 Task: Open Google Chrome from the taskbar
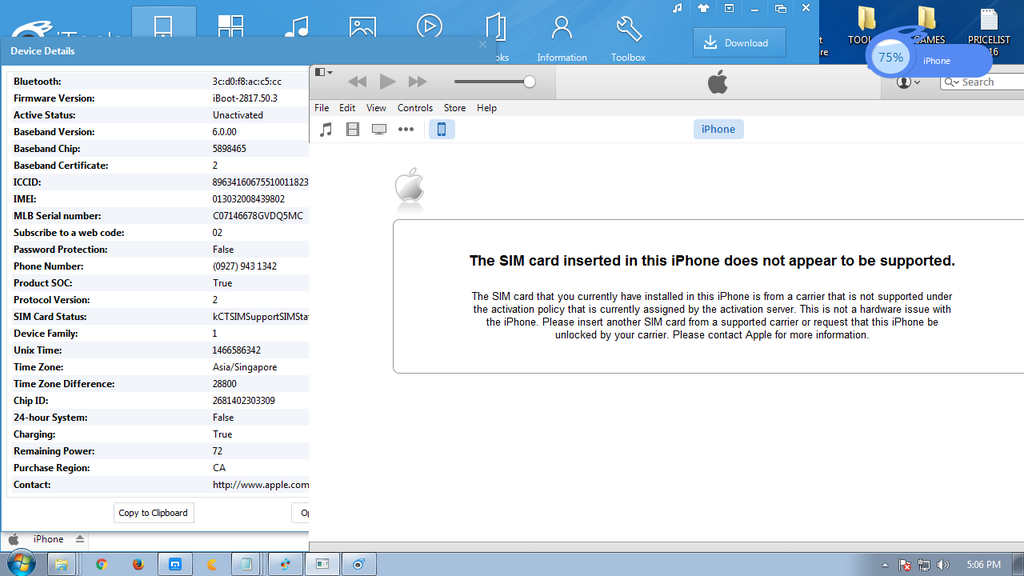tap(101, 564)
